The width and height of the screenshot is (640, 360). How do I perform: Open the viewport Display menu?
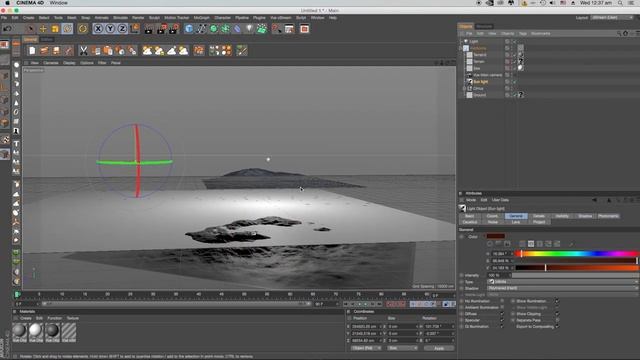pos(69,63)
